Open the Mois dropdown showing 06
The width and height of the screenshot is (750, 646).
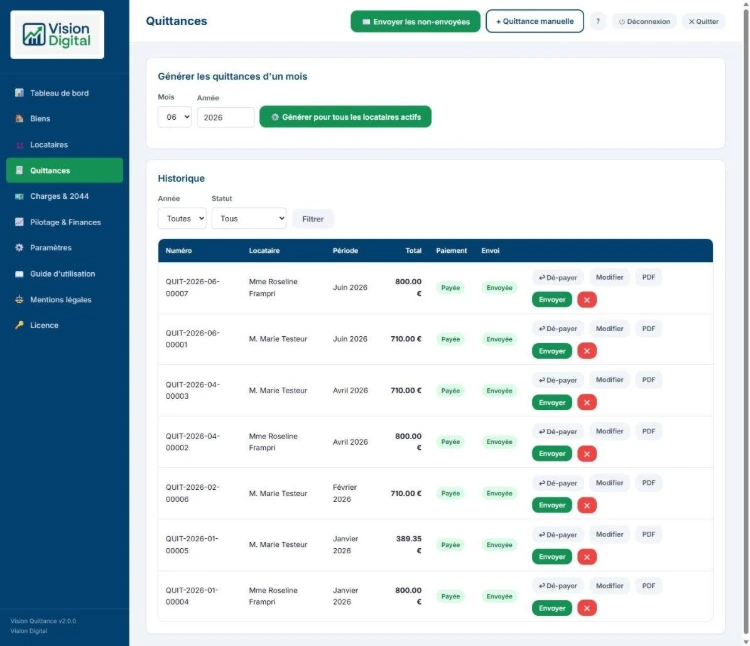[x=175, y=117]
